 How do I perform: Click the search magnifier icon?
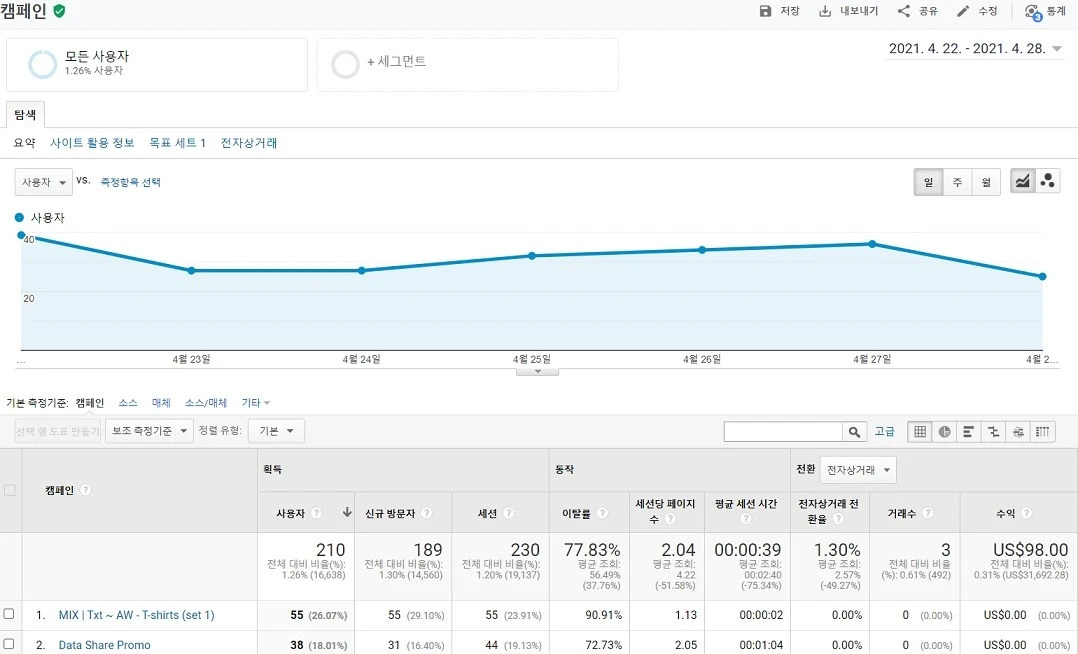click(x=854, y=432)
